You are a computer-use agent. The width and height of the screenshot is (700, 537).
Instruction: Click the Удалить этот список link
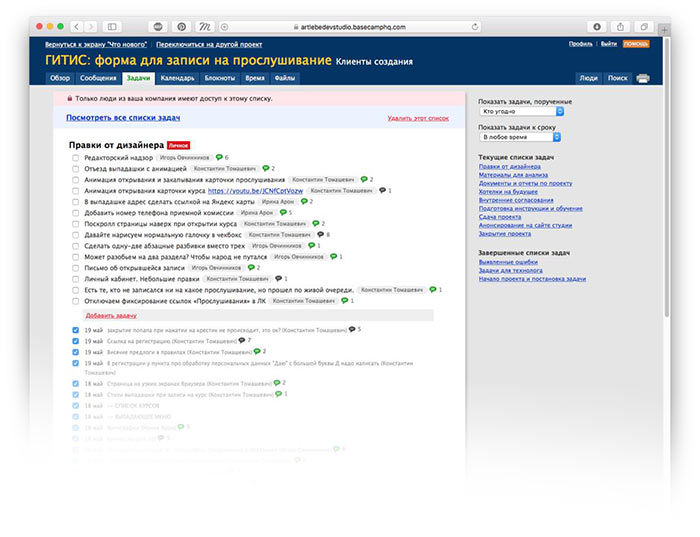click(419, 118)
